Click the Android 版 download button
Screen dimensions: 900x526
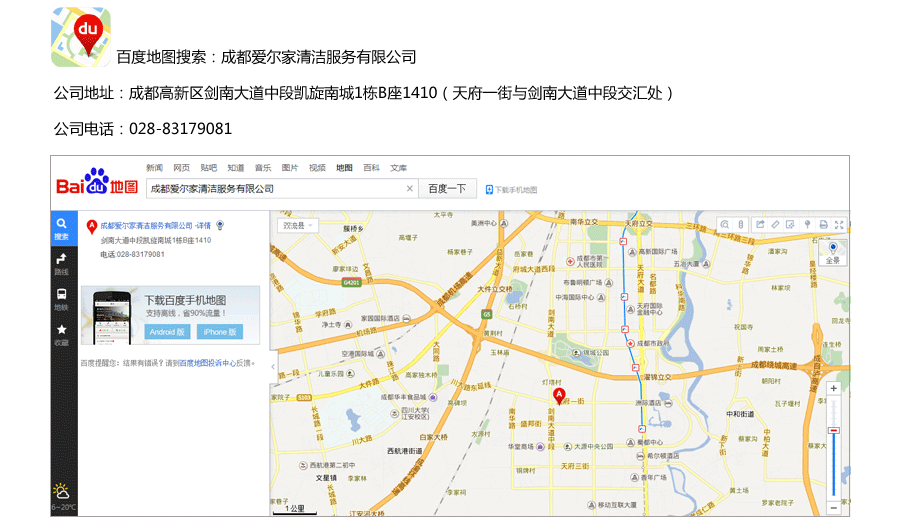[x=167, y=332]
